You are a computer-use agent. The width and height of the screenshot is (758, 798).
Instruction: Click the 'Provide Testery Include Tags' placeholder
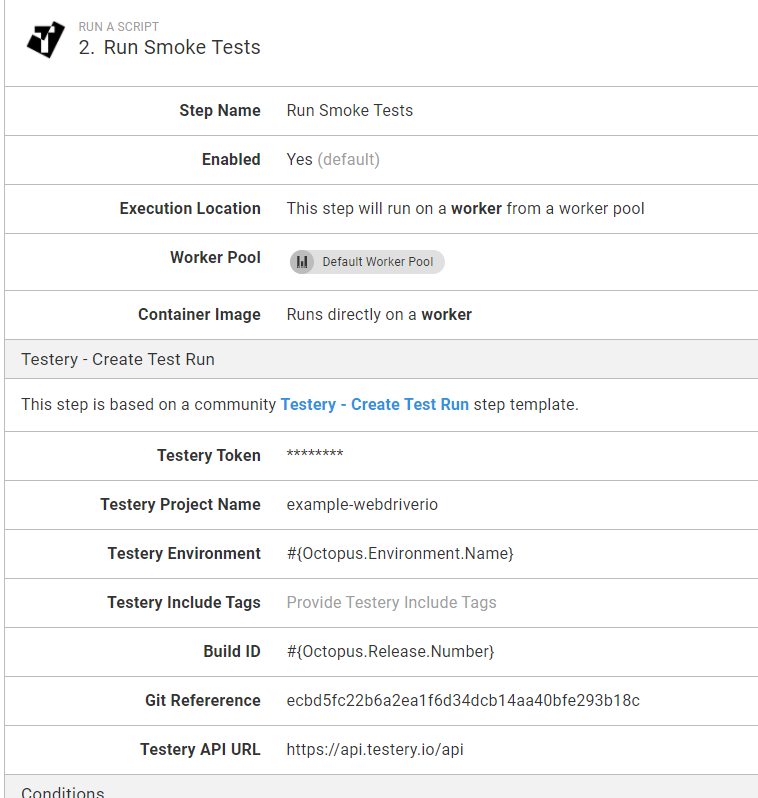[391, 603]
